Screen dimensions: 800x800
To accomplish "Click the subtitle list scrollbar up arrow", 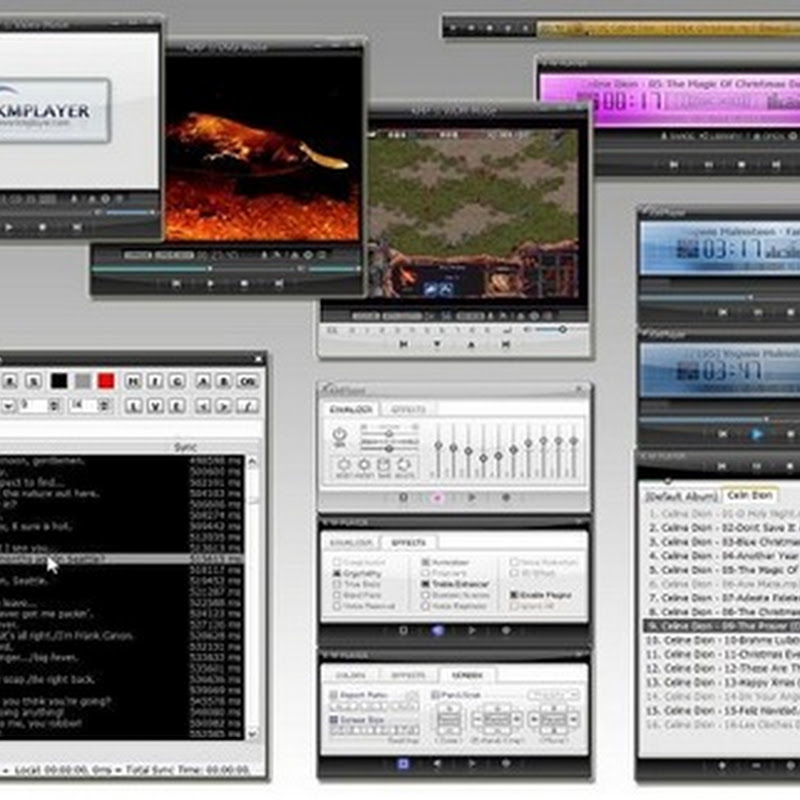I will 252,462.
